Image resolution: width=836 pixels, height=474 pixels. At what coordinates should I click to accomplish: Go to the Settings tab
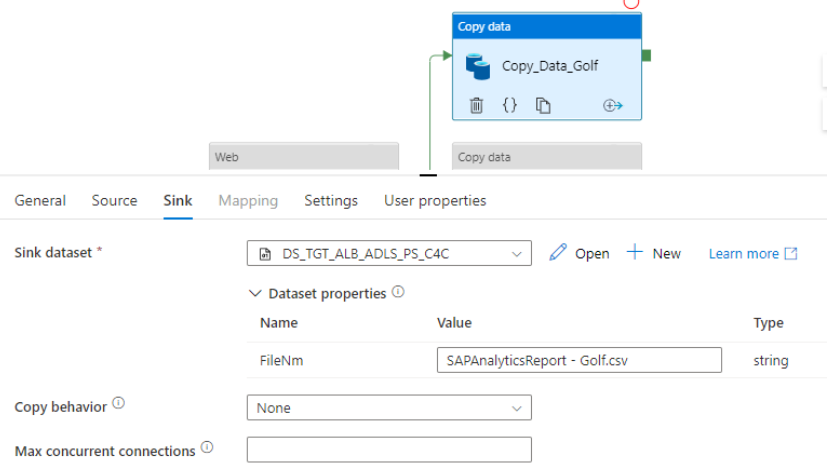tap(331, 200)
